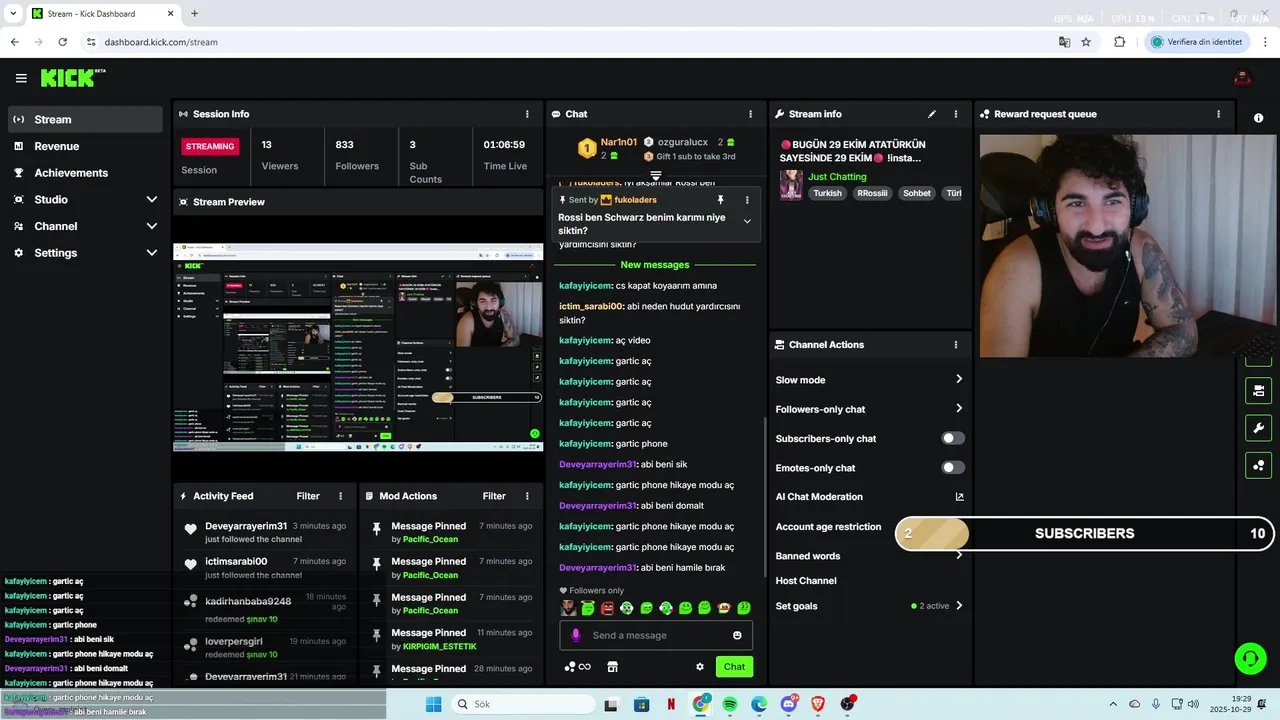Open the user avatar menu at the top right
The height and width of the screenshot is (720, 1280).
(1243, 78)
